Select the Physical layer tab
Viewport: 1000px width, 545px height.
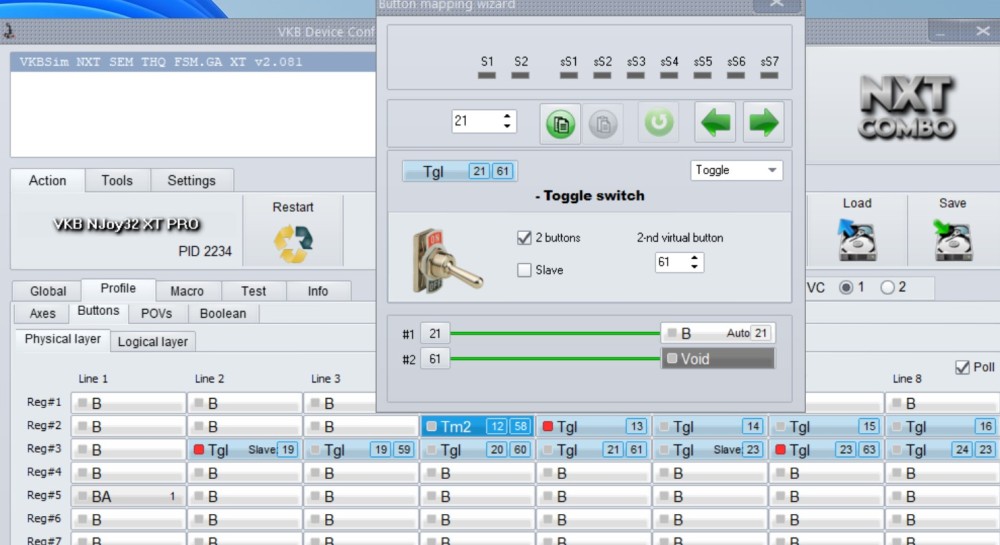click(62, 339)
